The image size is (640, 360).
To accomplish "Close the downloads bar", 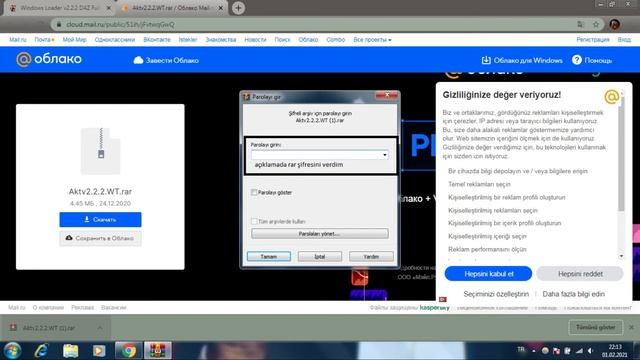I will pyautogui.click(x=631, y=327).
